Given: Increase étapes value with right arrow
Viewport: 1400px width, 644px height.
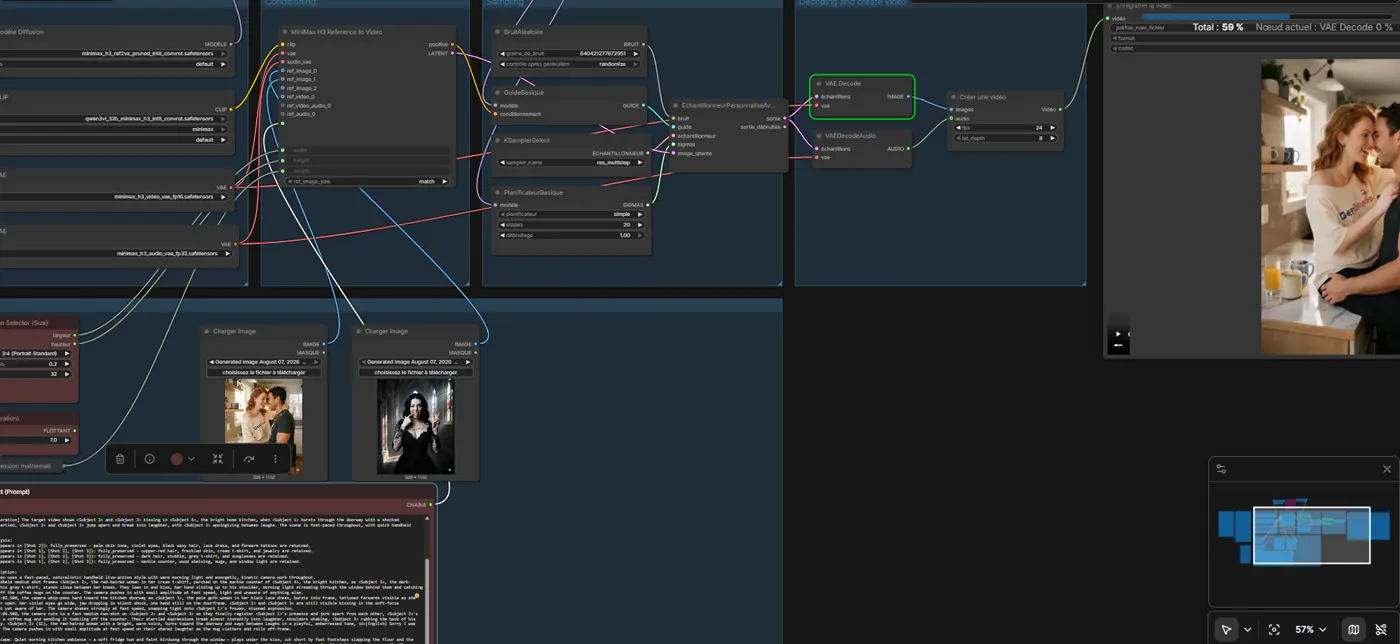Looking at the screenshot, I should (x=640, y=225).
